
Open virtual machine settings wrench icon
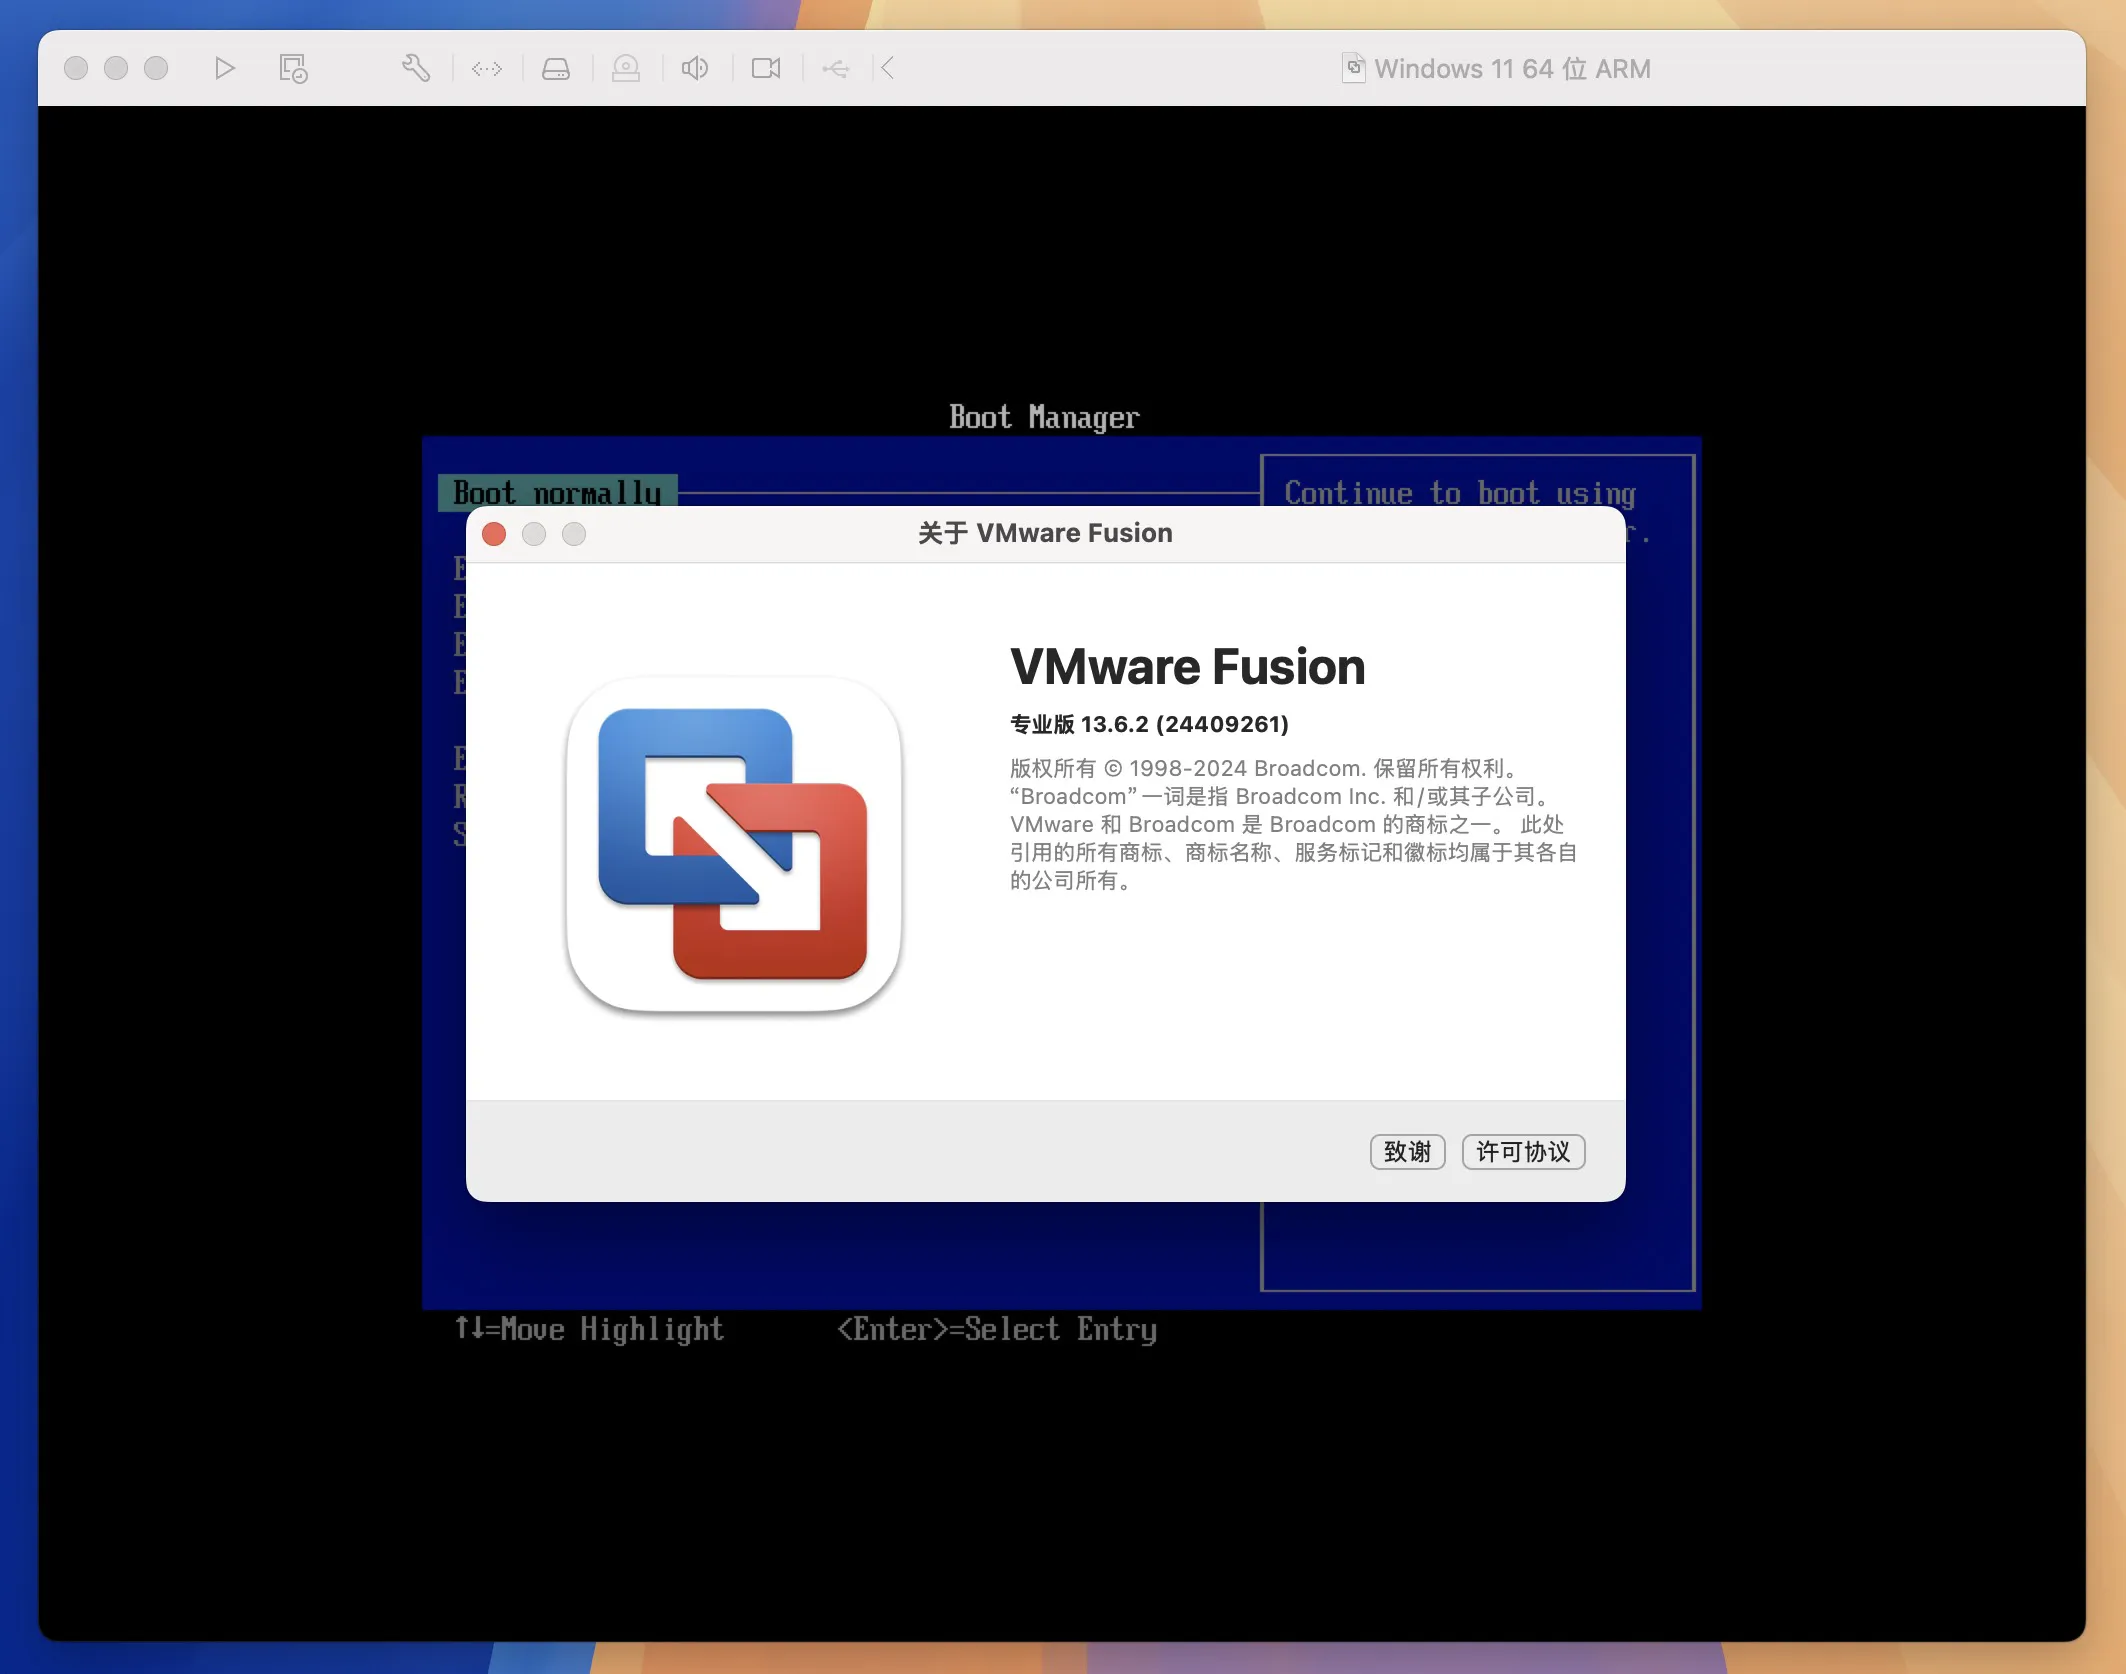pyautogui.click(x=416, y=68)
